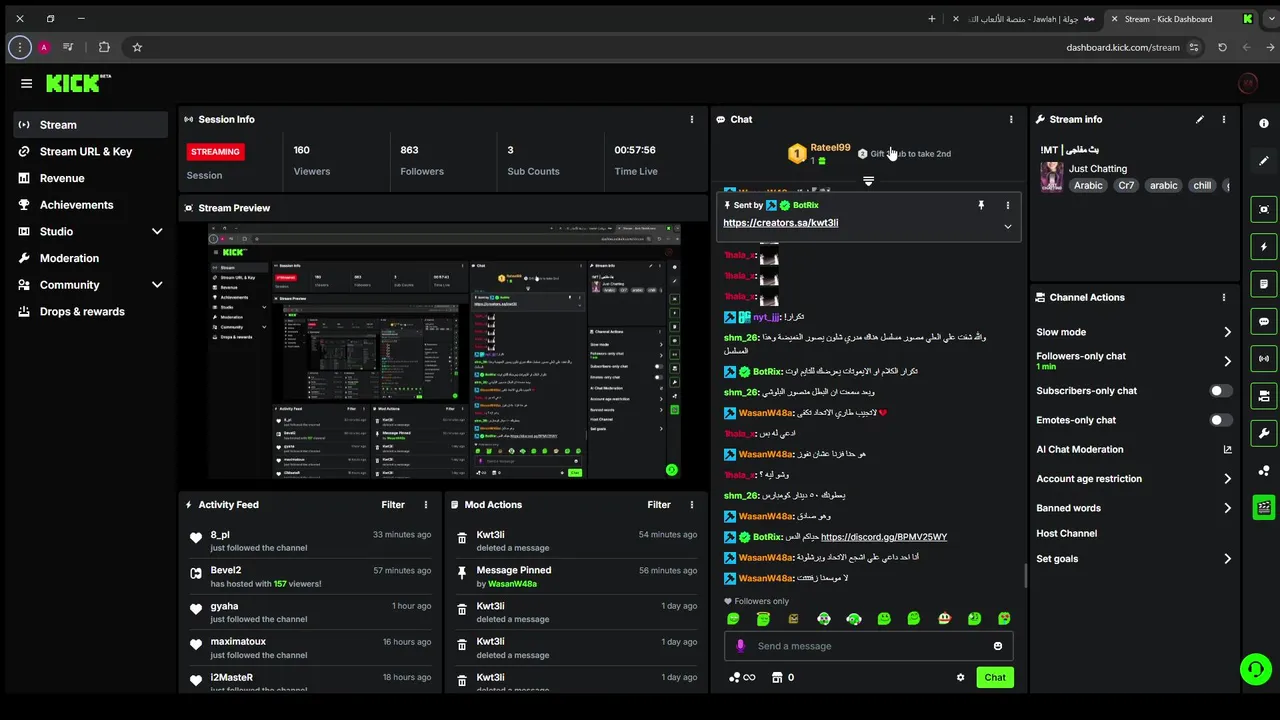Toggle Subscribers-only chat switch
This screenshot has width=1280, height=720.
pos(1221,391)
